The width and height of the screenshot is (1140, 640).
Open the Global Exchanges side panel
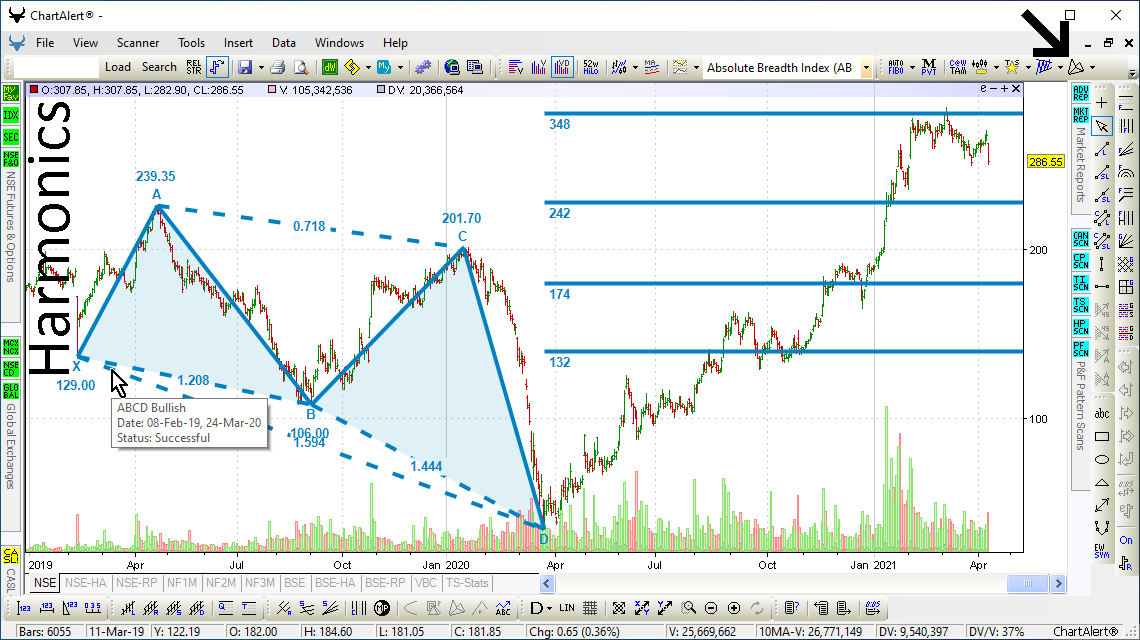[x=10, y=446]
